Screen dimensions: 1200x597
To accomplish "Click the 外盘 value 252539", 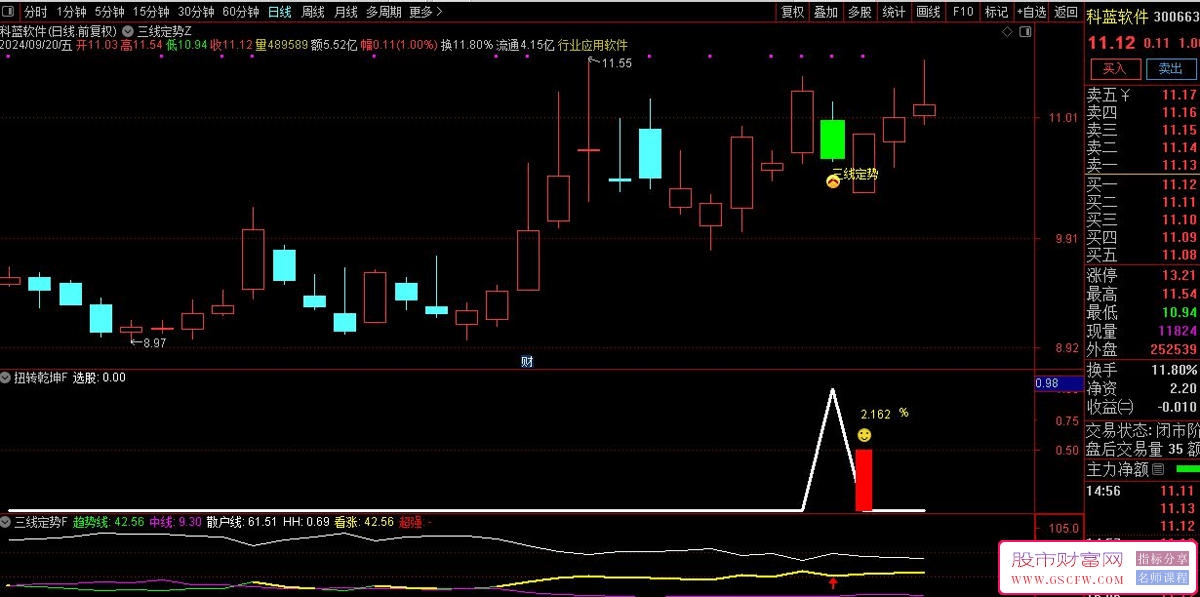I will (1175, 350).
